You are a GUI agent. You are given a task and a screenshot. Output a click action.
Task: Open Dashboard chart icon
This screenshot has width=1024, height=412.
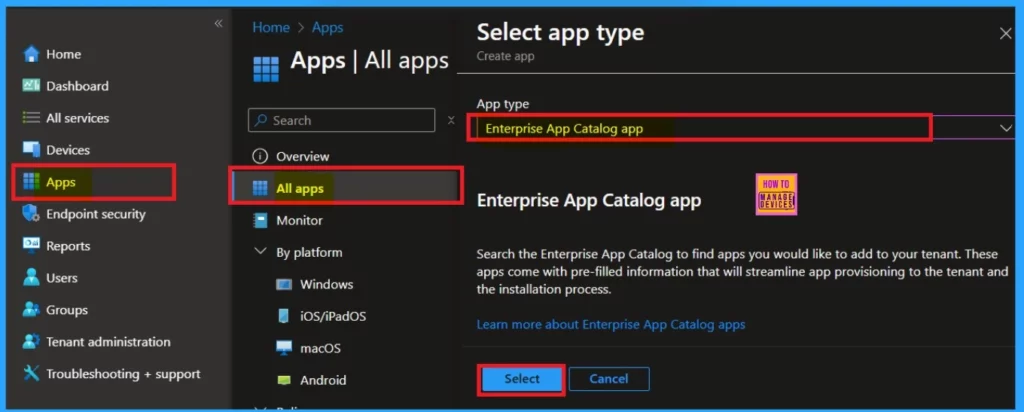(31, 86)
